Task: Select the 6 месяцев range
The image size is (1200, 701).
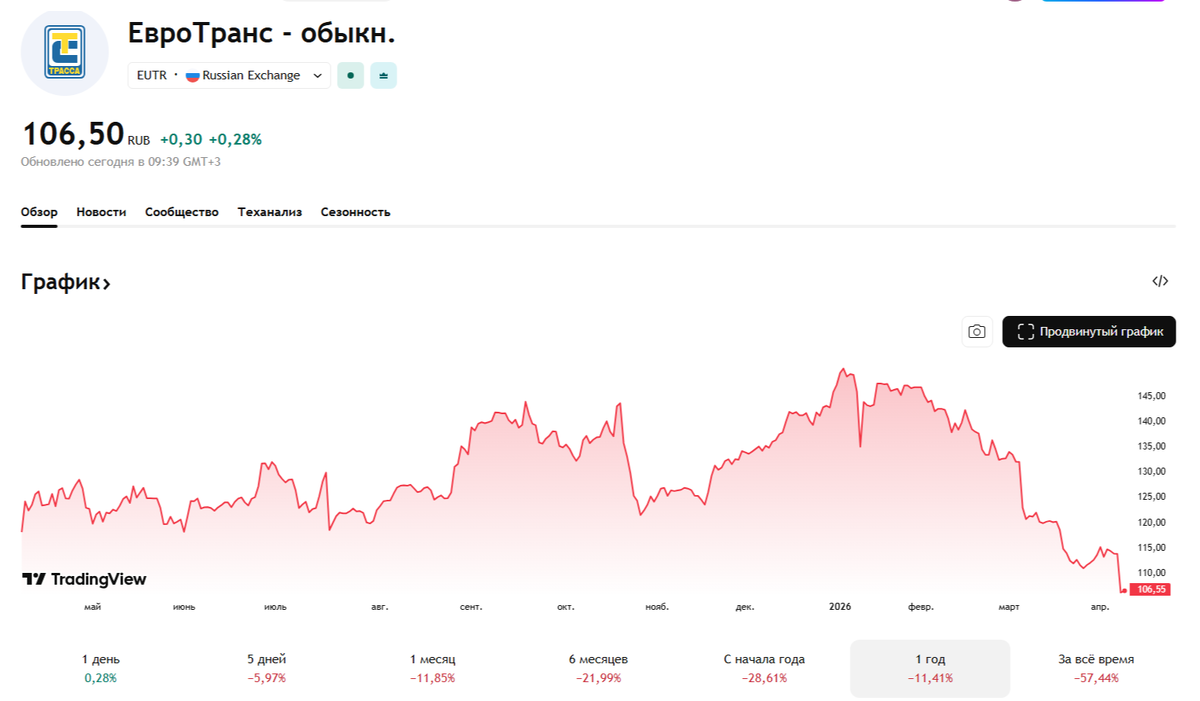Action: click(598, 668)
